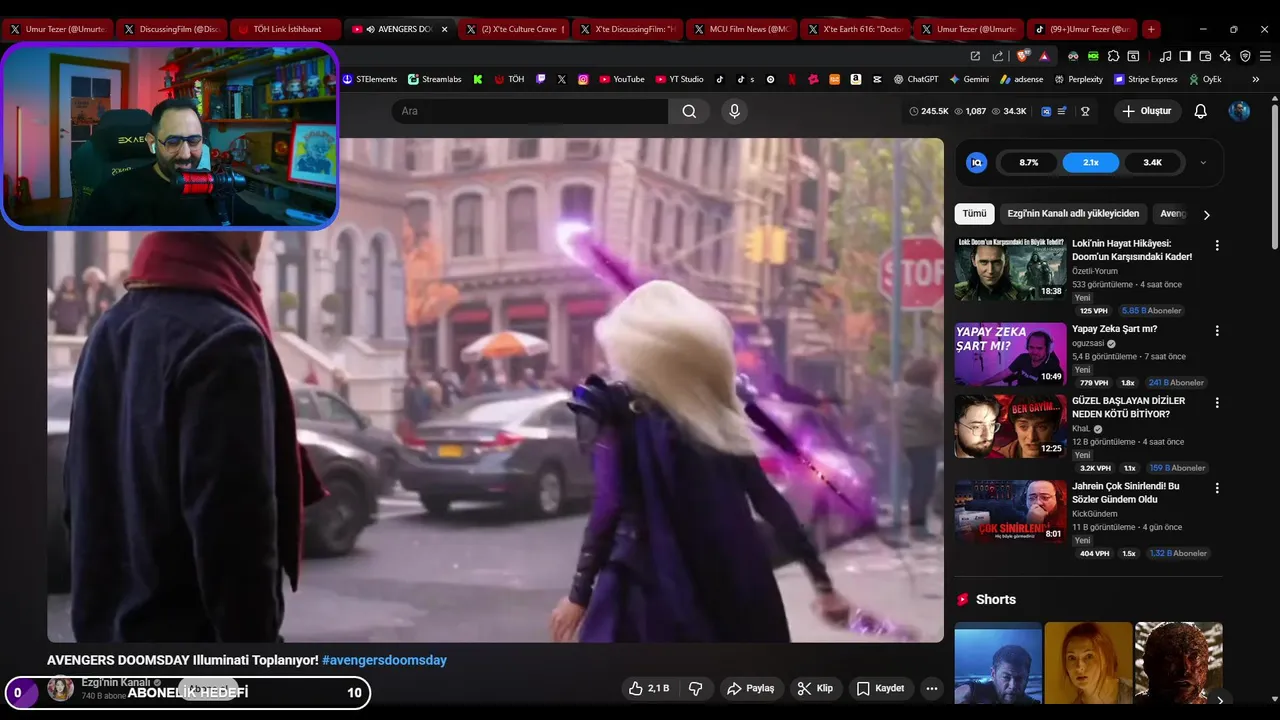Open a new browser tab
Screen dimensions: 1280x720
point(1151,29)
